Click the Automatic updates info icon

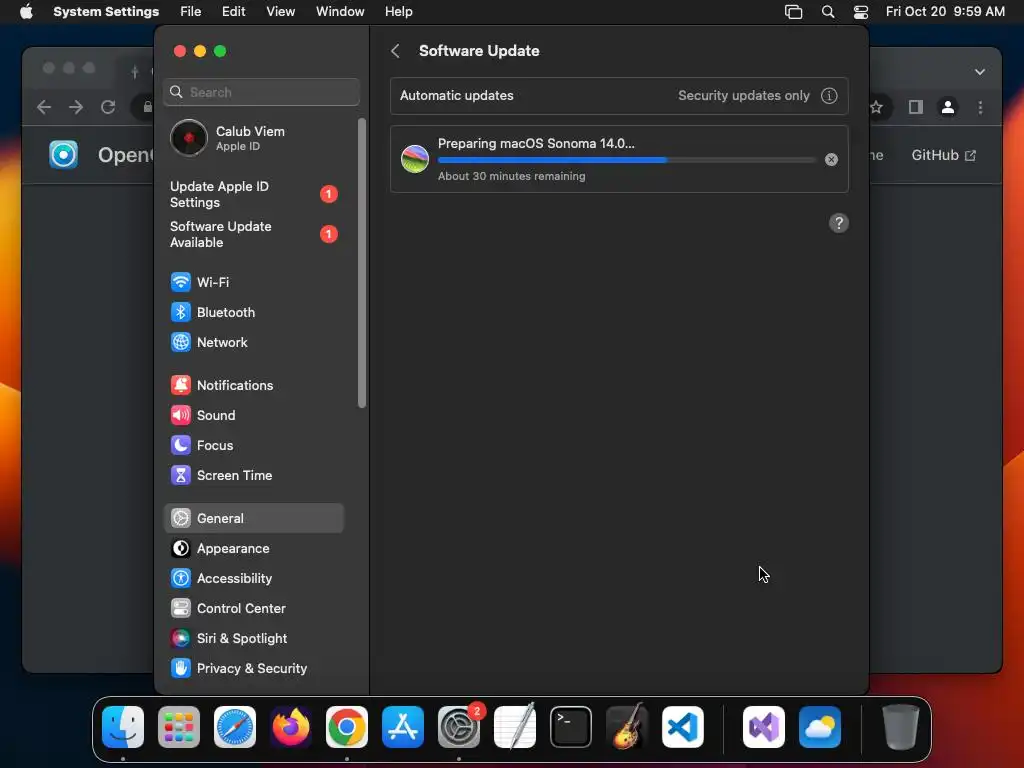(x=829, y=95)
